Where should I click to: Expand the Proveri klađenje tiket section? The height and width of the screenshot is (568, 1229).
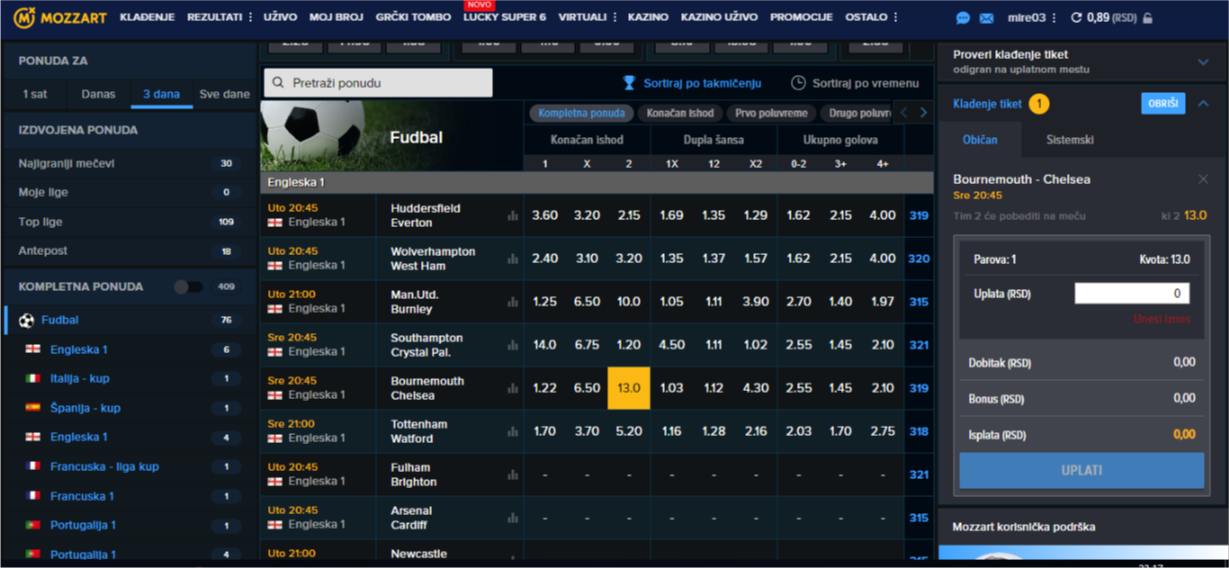[1203, 62]
